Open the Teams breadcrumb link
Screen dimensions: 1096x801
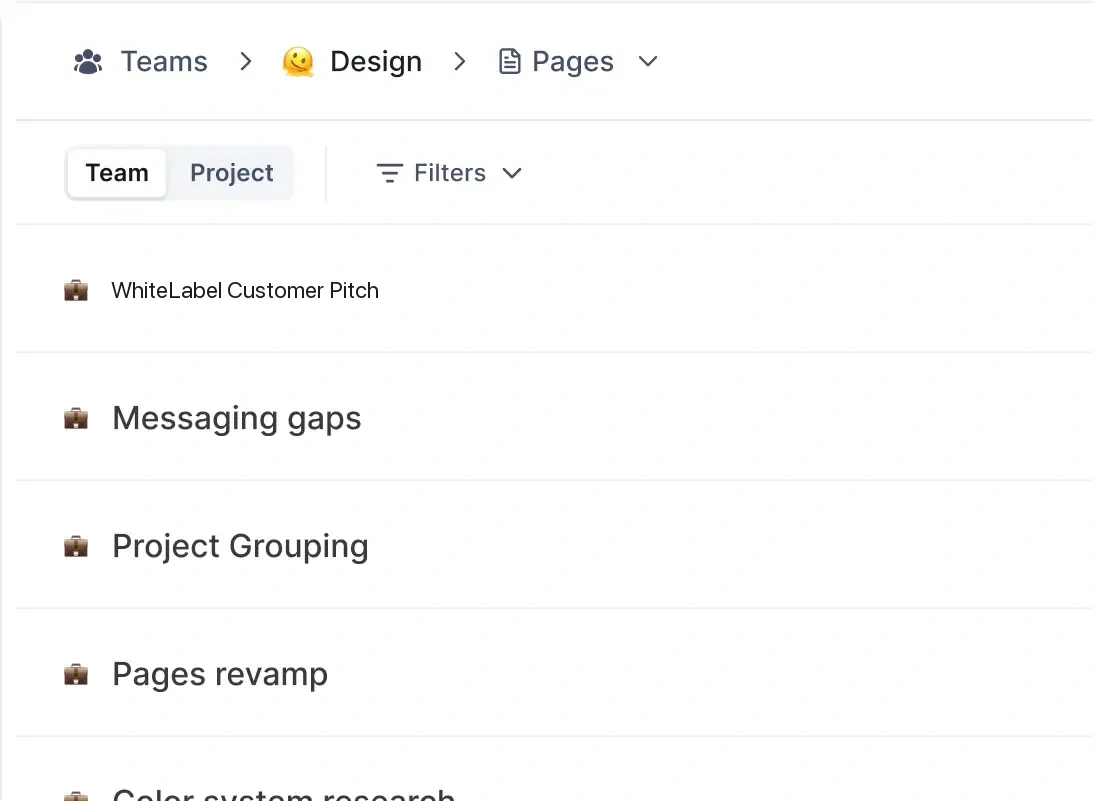pos(164,62)
